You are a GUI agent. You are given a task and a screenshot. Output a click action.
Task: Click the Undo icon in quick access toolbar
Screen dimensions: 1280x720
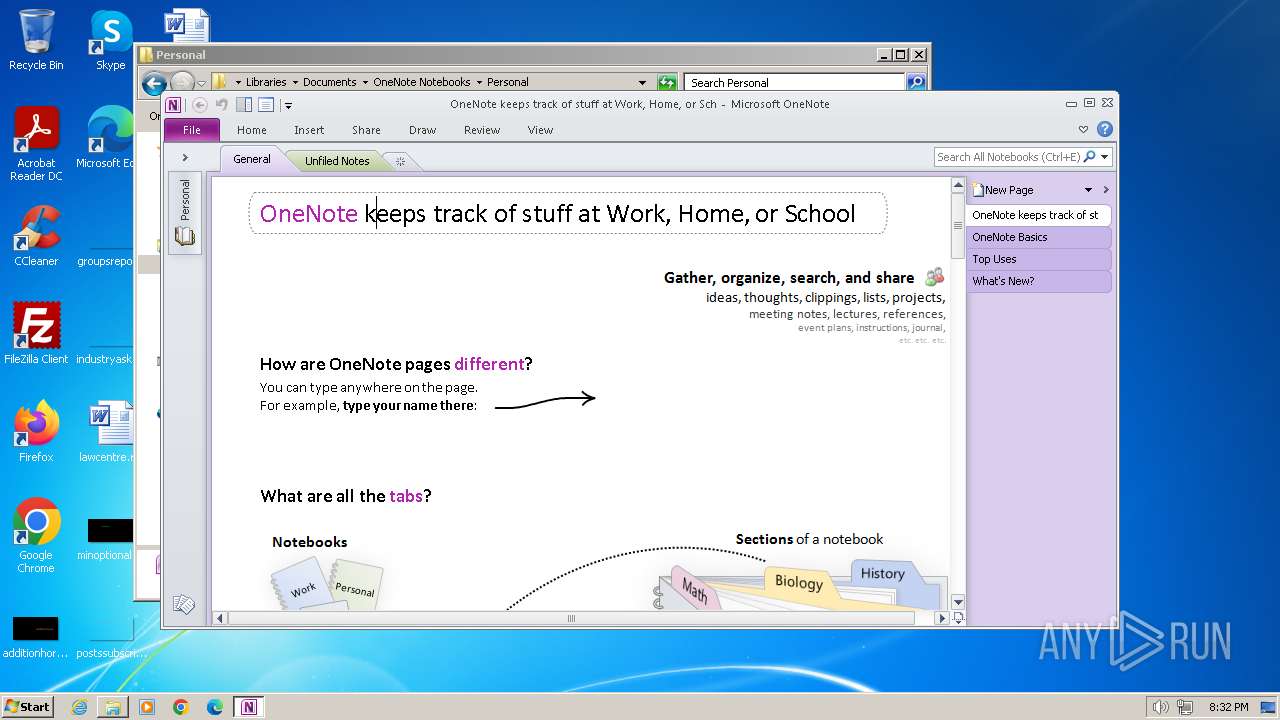[221, 104]
